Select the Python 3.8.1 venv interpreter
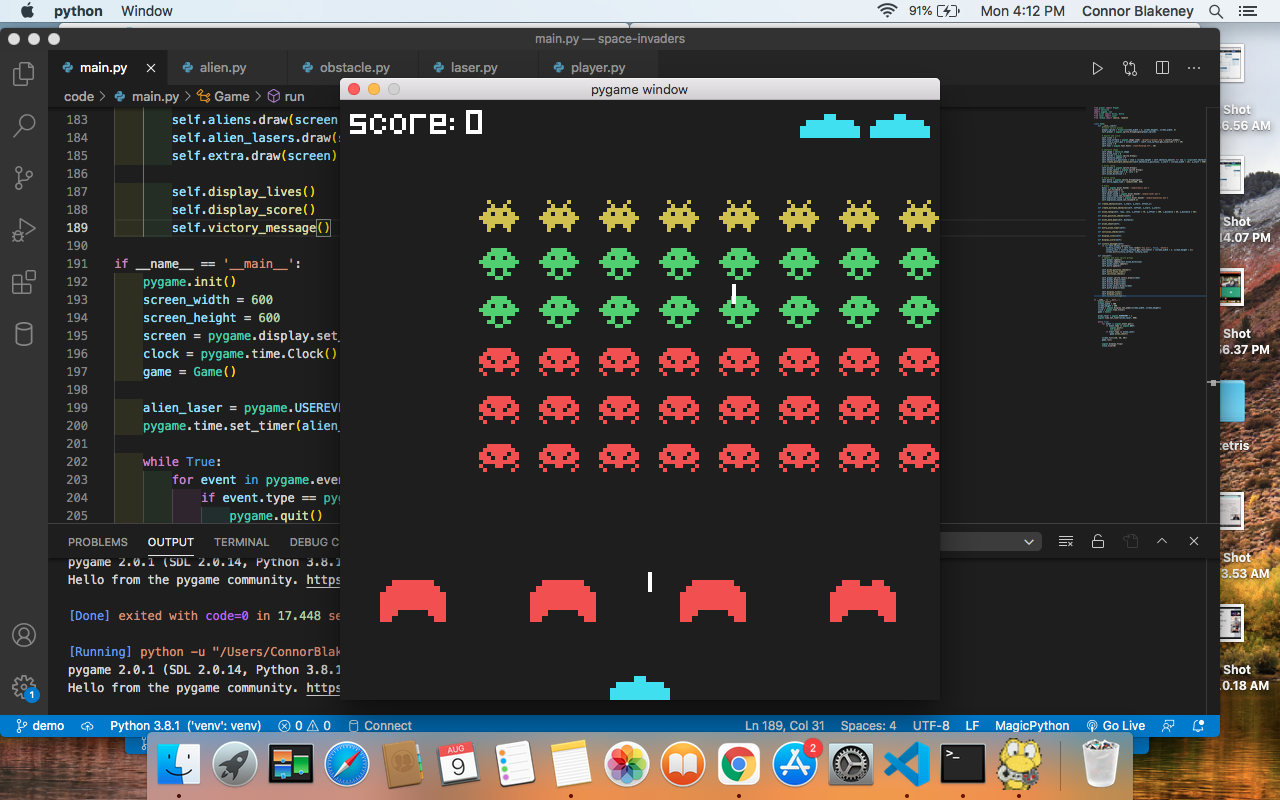The height and width of the screenshot is (800, 1280). pyautogui.click(x=185, y=726)
